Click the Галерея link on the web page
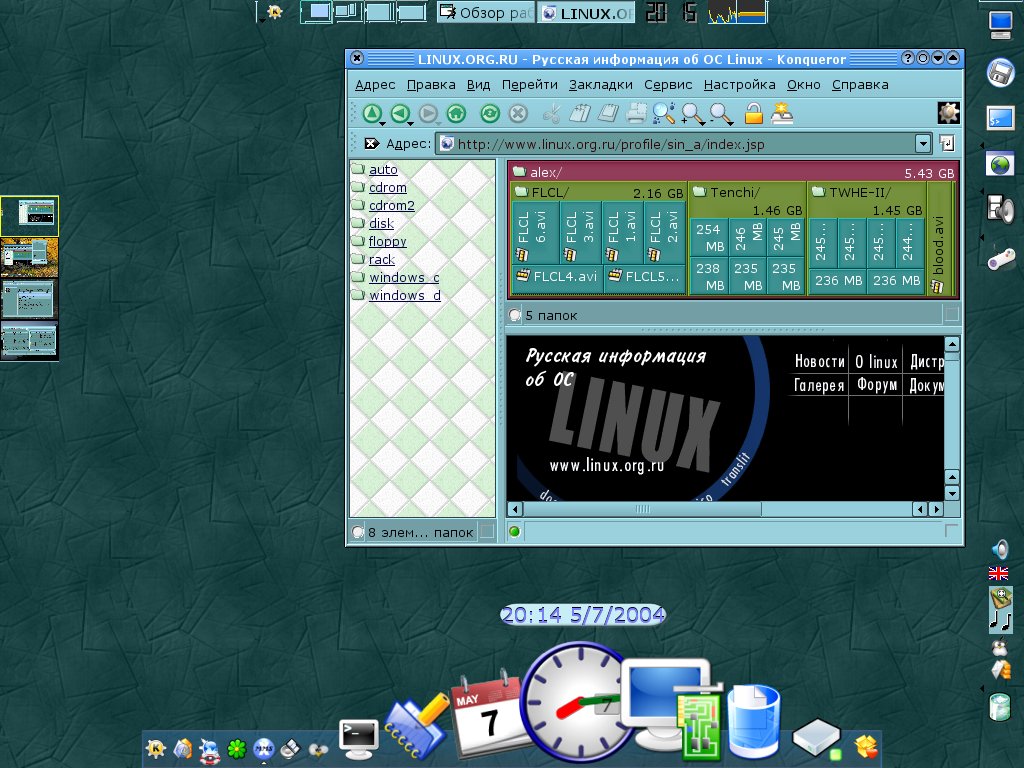 pyautogui.click(x=819, y=385)
